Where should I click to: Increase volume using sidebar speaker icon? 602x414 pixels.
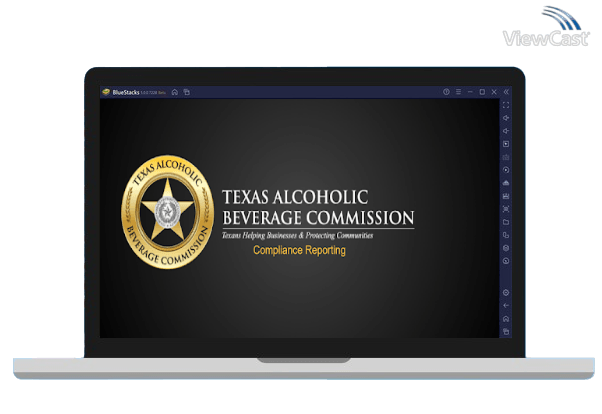pos(506,118)
